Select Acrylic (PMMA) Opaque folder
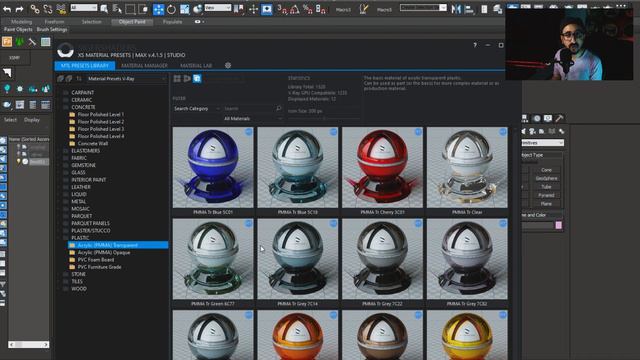640x360 pixels. point(104,252)
